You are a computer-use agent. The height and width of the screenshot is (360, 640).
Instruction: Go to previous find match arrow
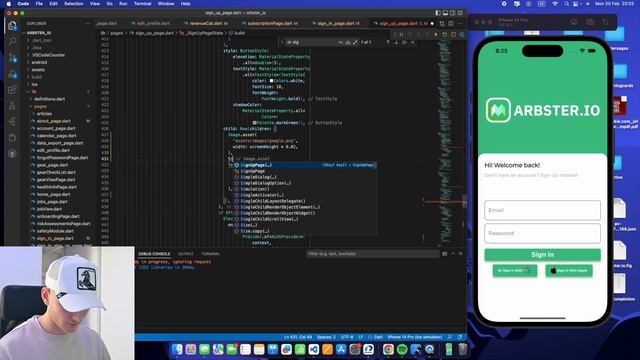388,42
